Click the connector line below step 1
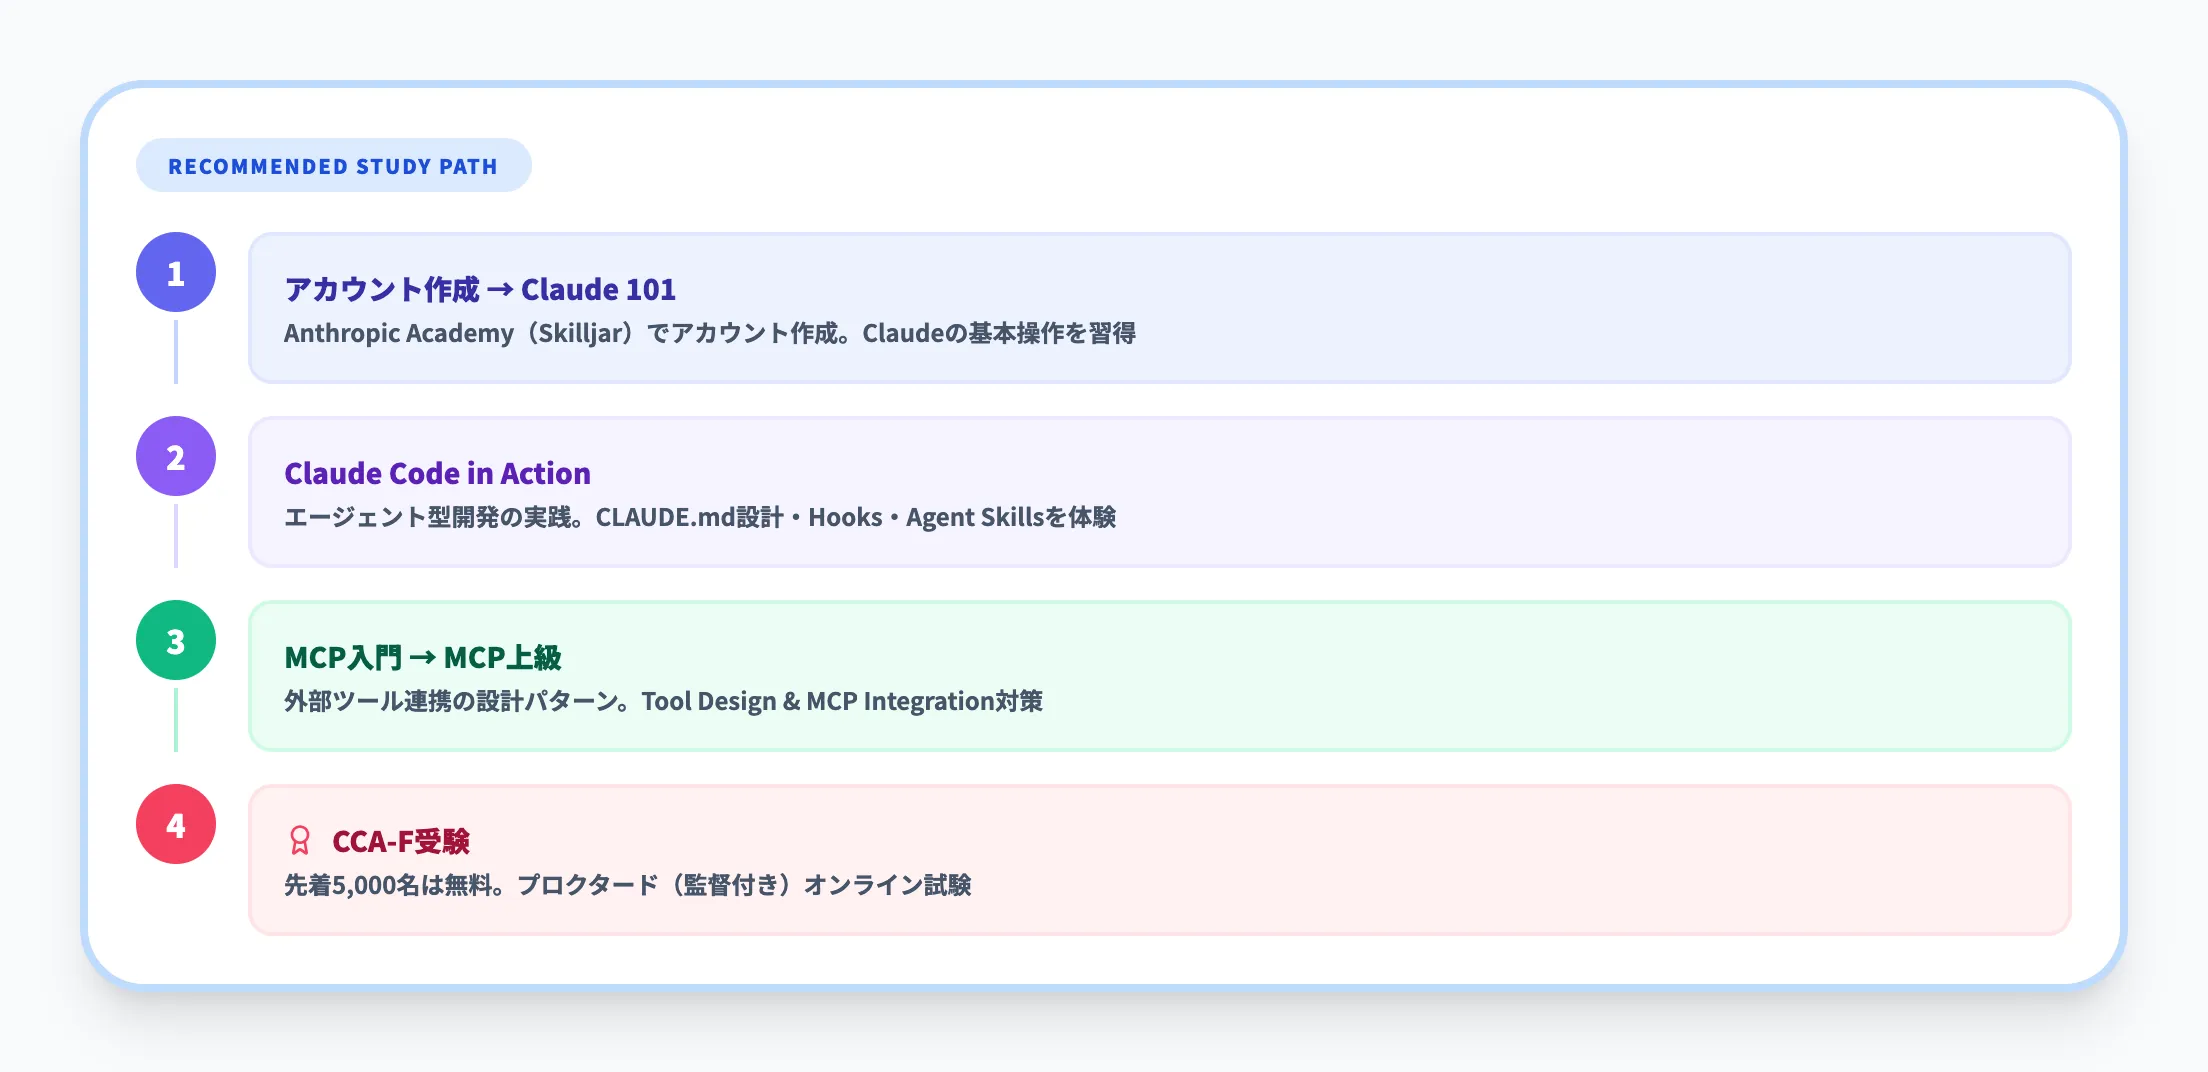This screenshot has width=2208, height=1072. (176, 351)
